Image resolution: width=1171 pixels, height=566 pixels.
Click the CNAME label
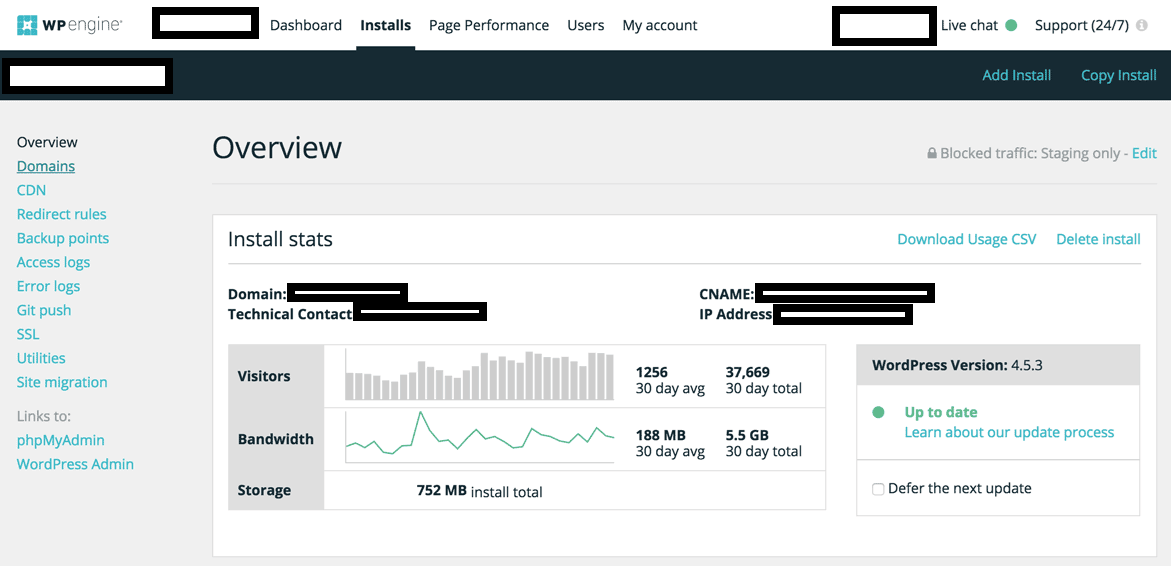click(x=727, y=294)
